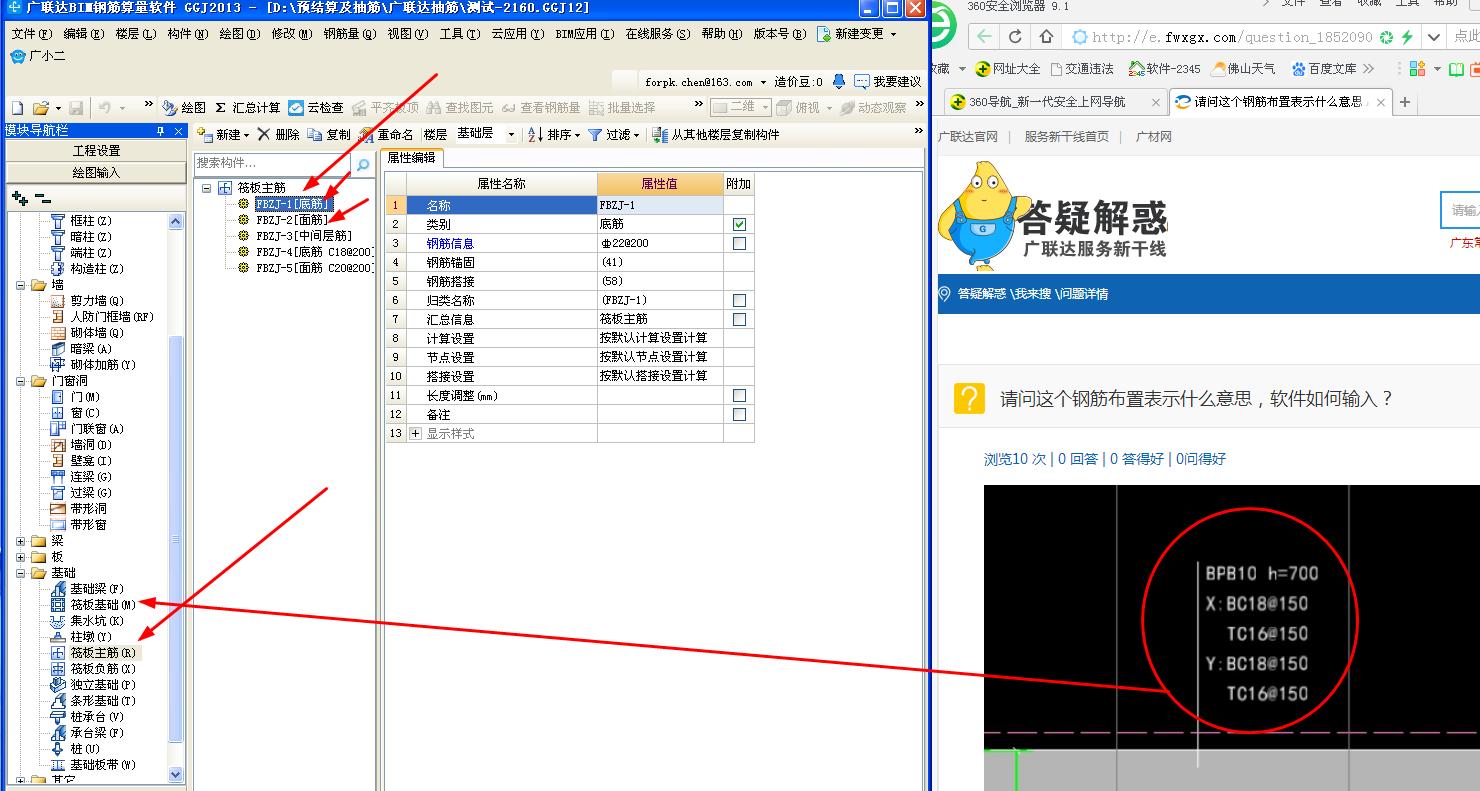The height and width of the screenshot is (791, 1480).
Task: Select 连梁(G) in navigation tree
Action: [x=82, y=477]
